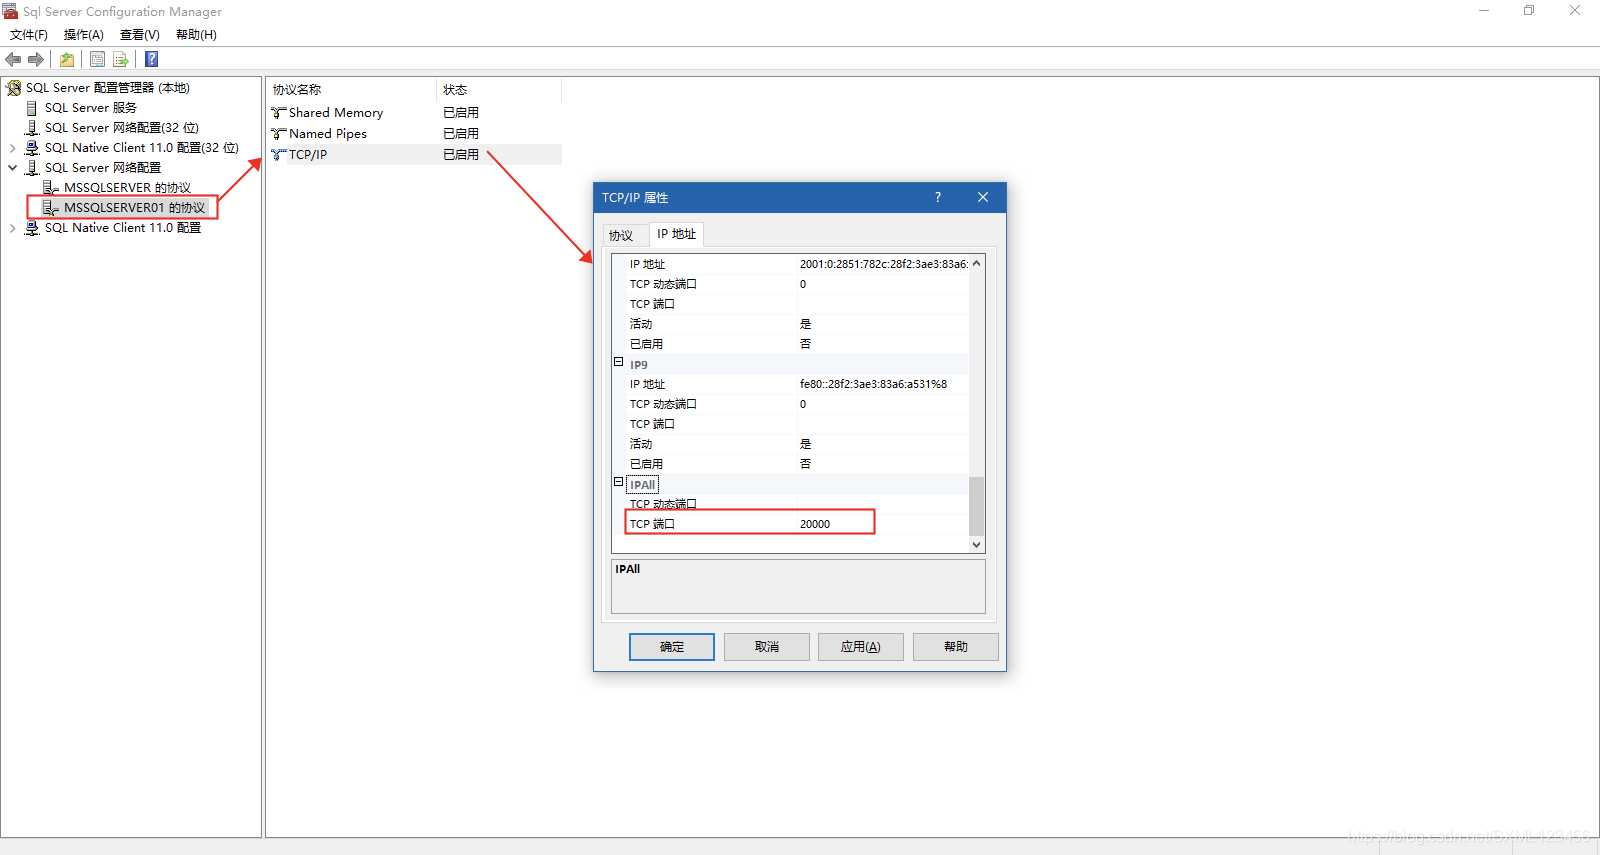Collapse the SQL Server 网络配置 tree node
Image resolution: width=1600 pixels, height=855 pixels.
12,168
